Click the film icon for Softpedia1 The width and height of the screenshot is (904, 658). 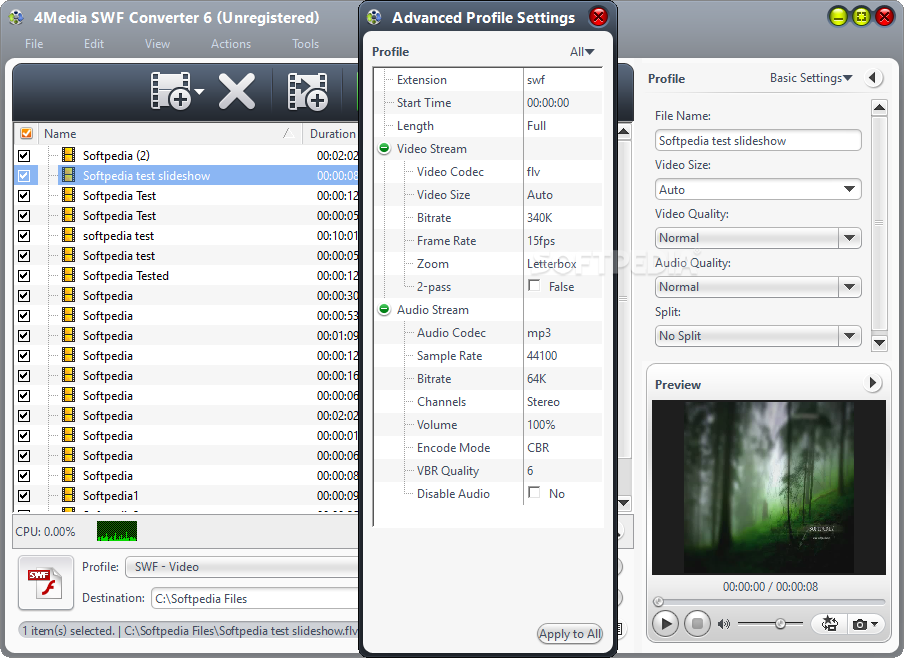click(69, 494)
